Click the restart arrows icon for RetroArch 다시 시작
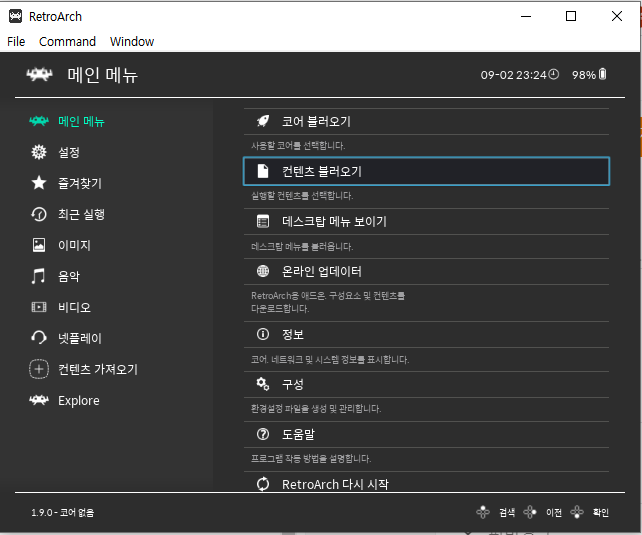This screenshot has height=535, width=642. pos(263,484)
